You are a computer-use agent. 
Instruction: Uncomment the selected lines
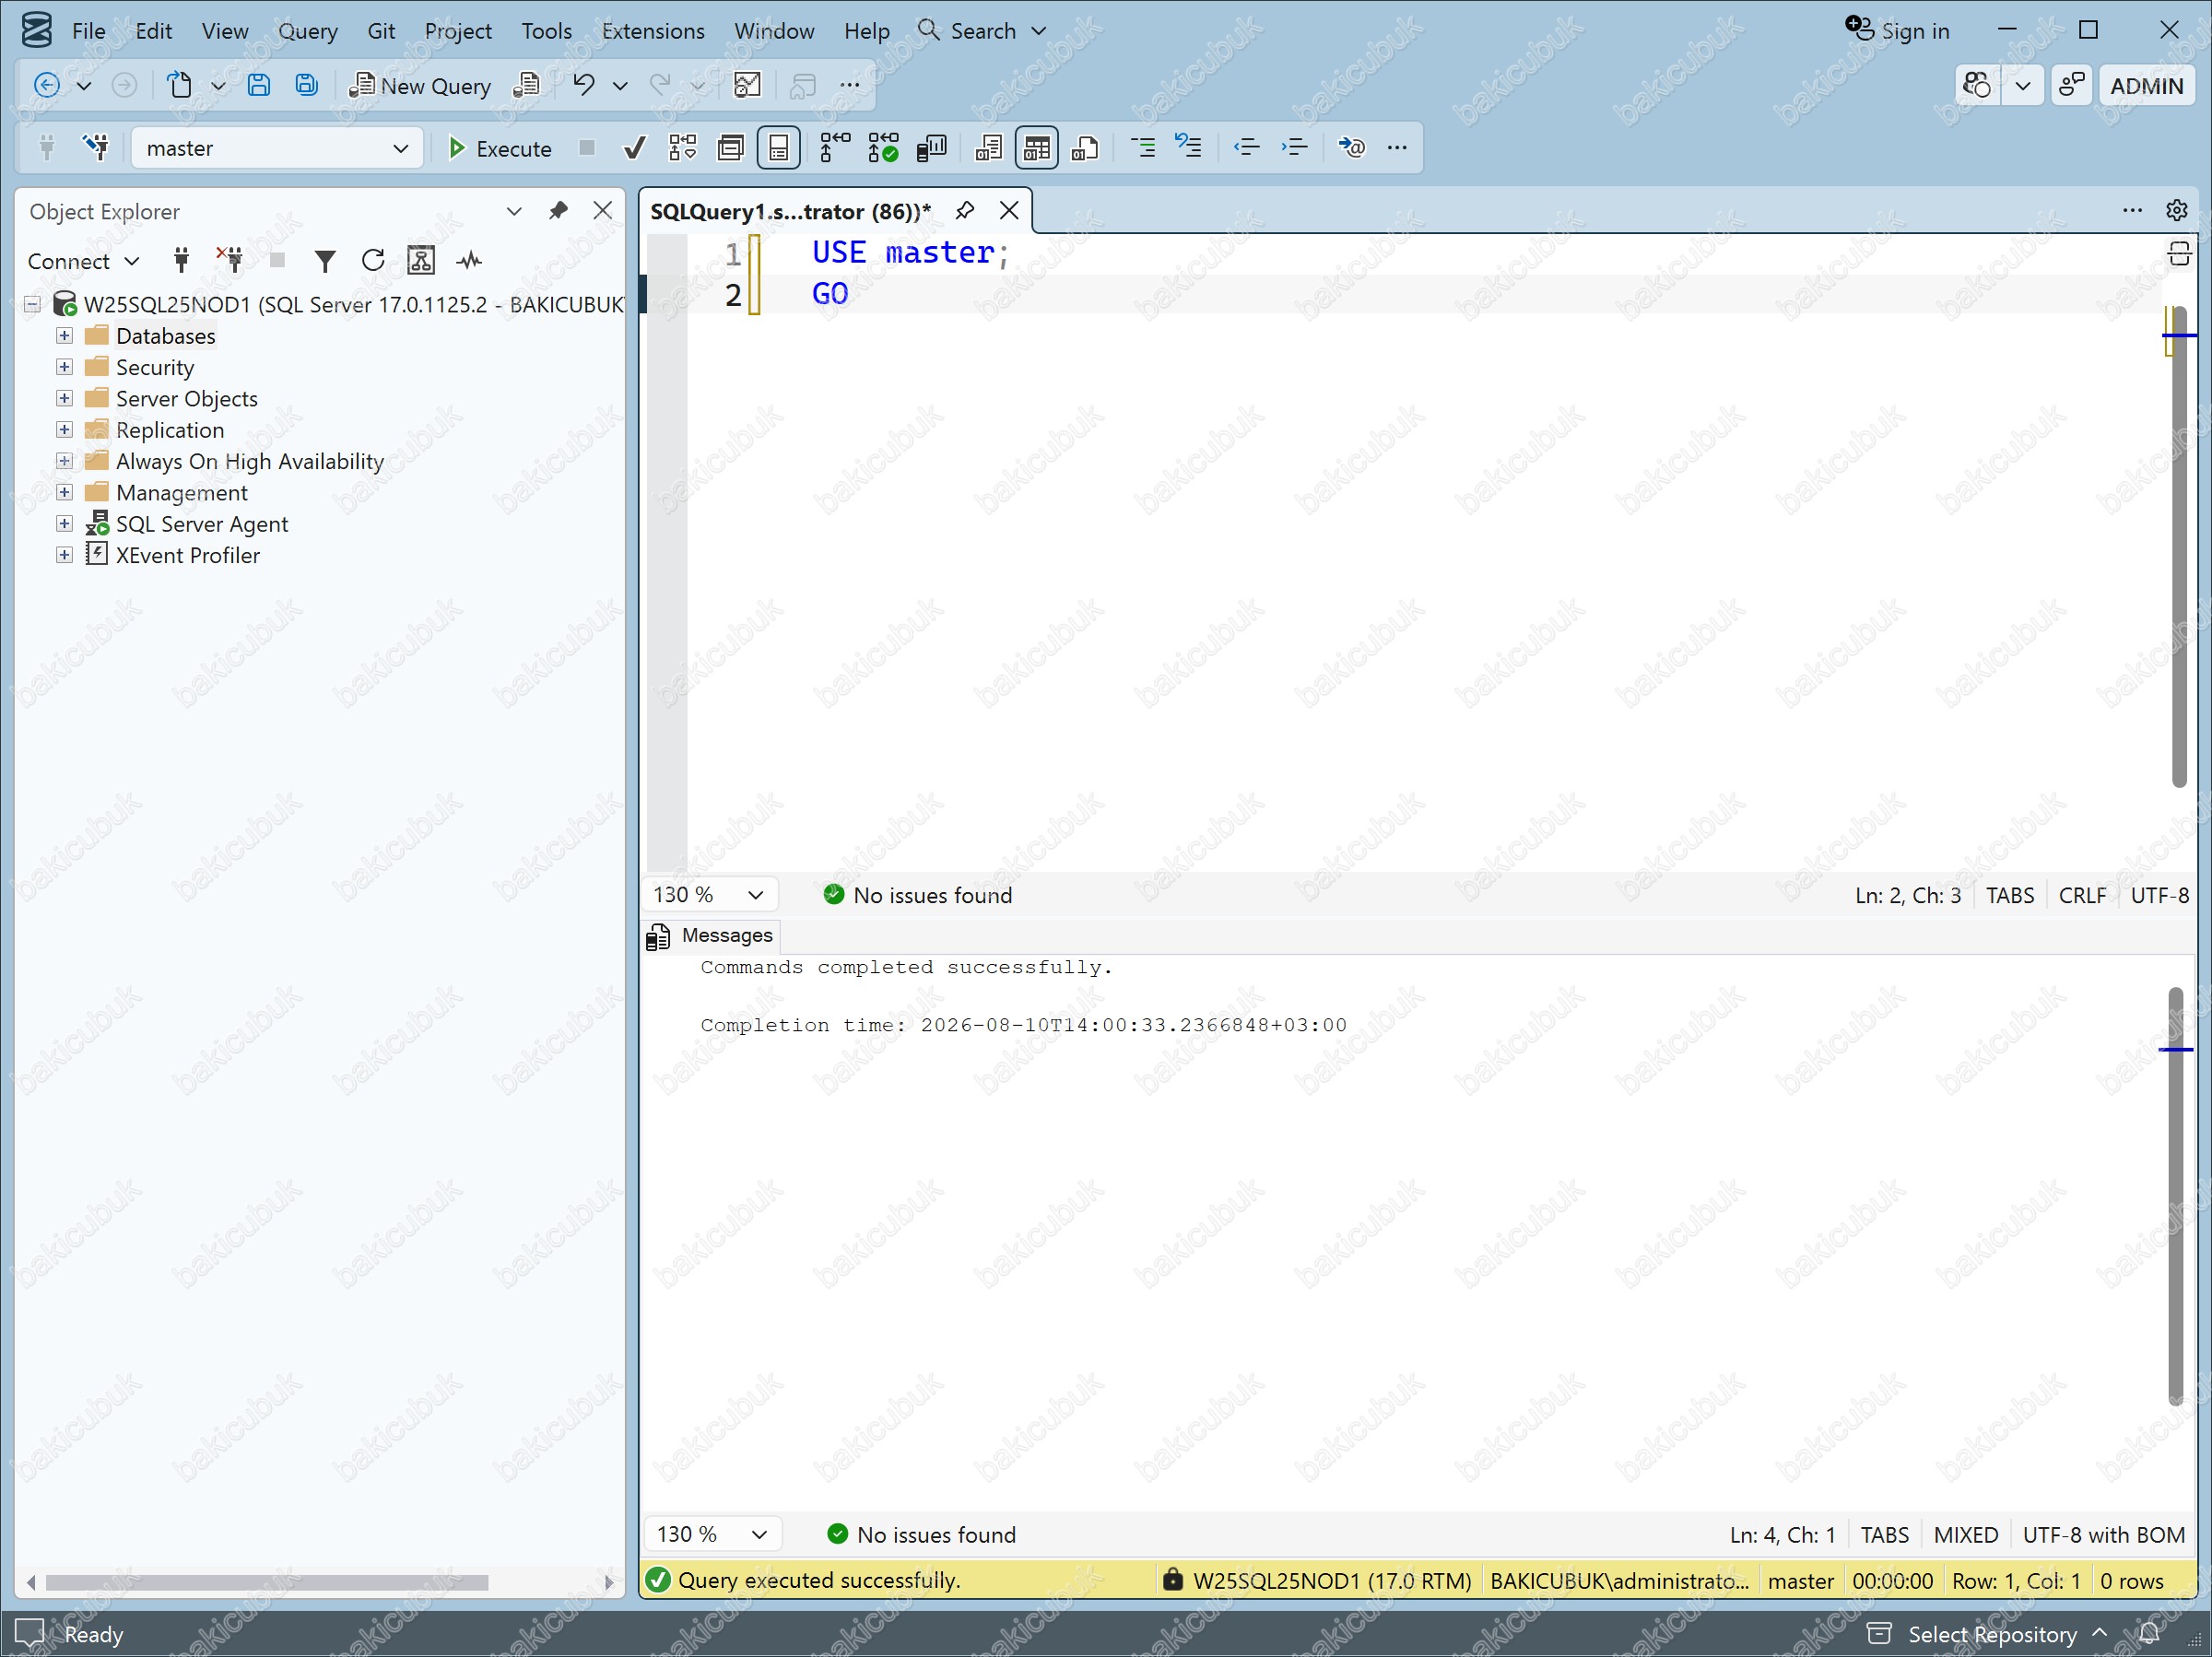click(x=1189, y=147)
